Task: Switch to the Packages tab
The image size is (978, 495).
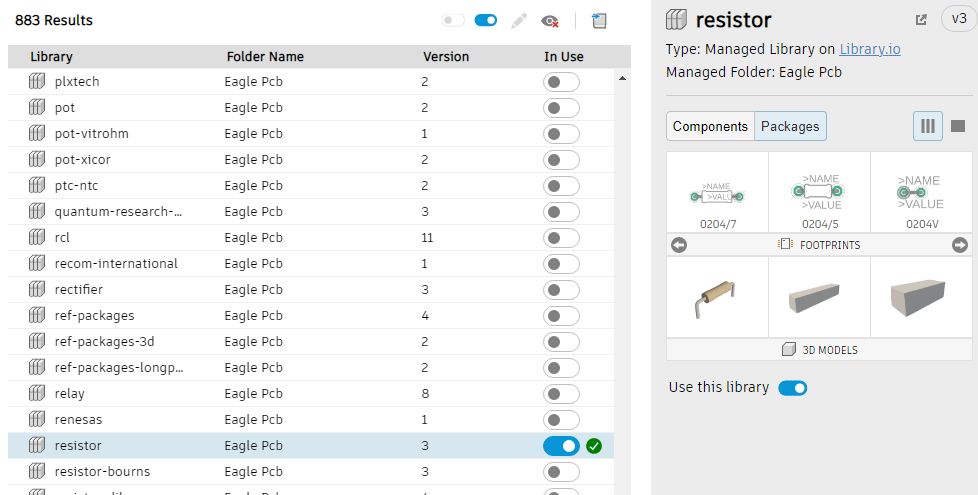Action: pos(790,126)
